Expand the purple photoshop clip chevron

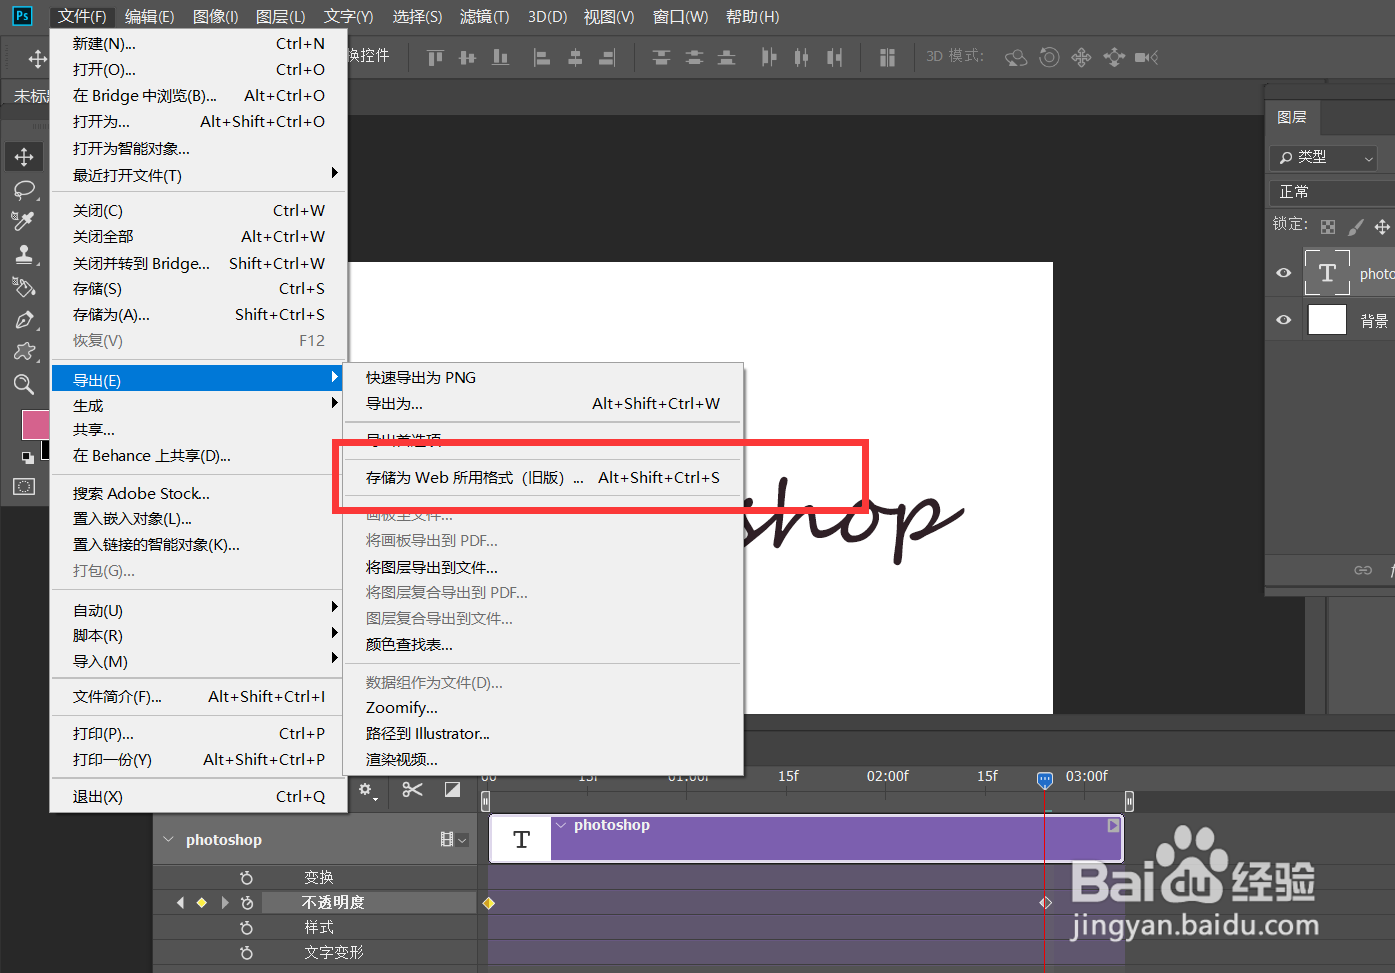tap(561, 826)
